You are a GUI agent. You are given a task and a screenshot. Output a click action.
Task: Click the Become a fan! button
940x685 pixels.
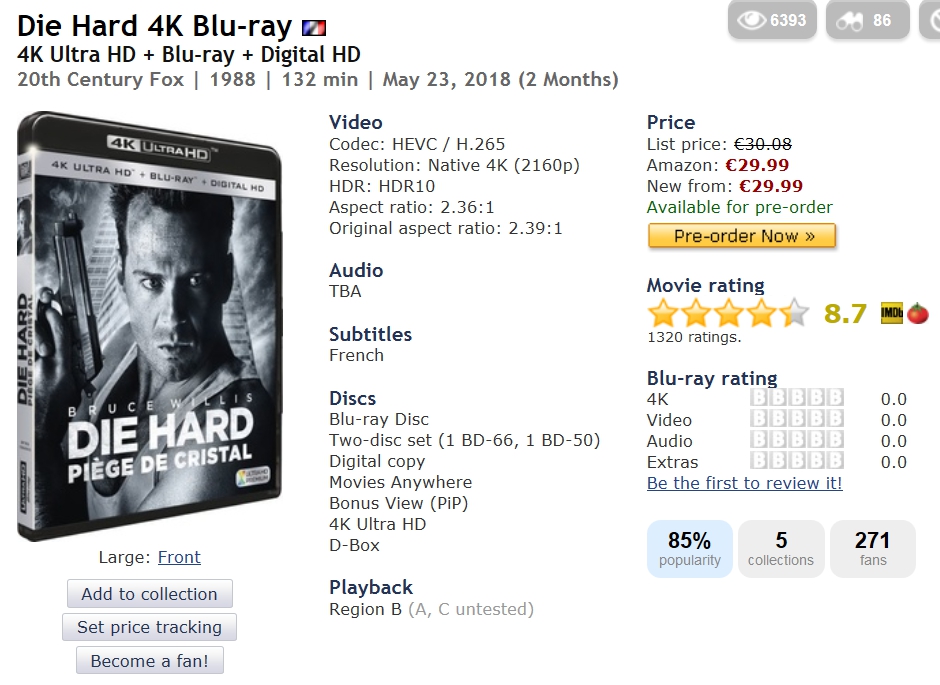click(149, 660)
